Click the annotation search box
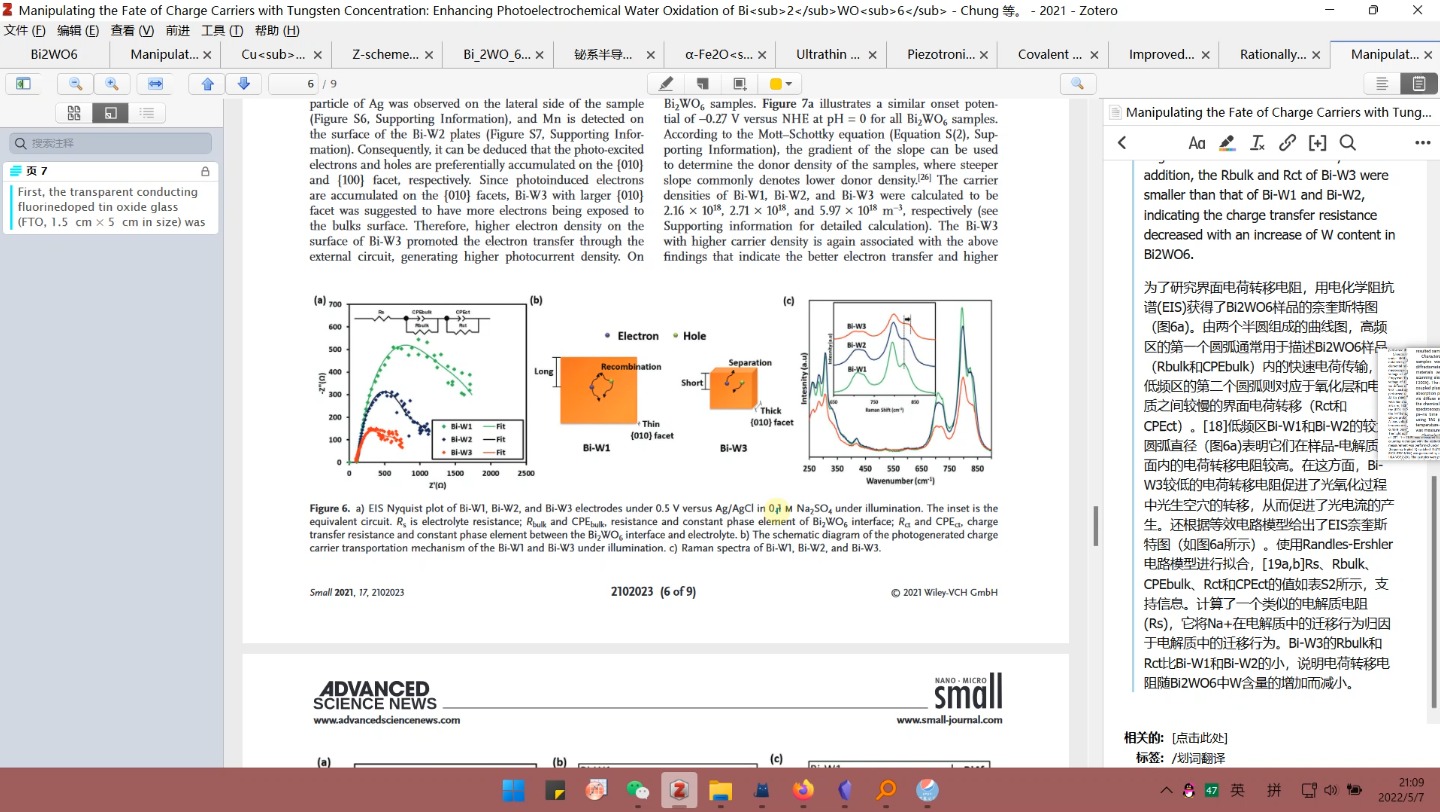Screen dimensions: 1440x812 click(110, 143)
